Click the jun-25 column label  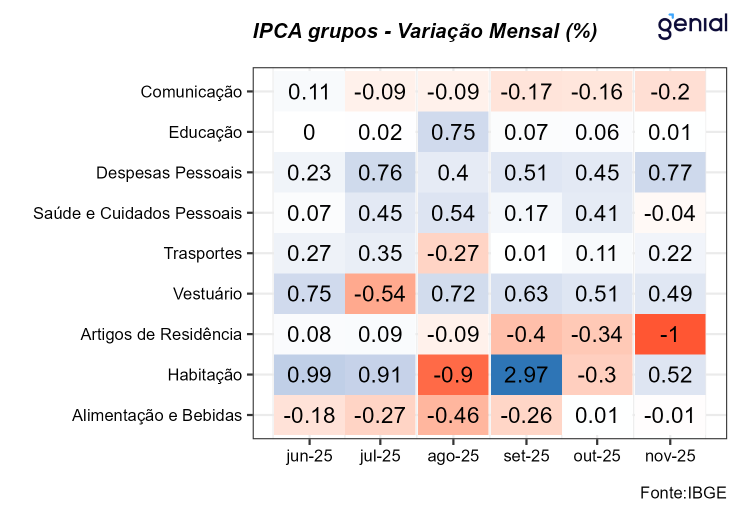309,456
